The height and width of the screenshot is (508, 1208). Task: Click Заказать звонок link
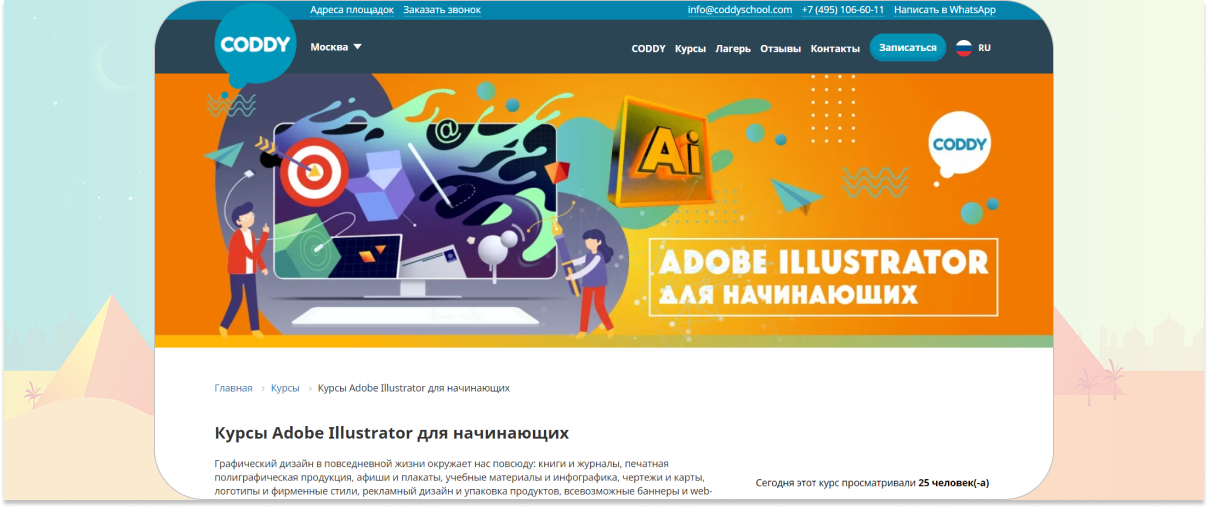(x=442, y=10)
